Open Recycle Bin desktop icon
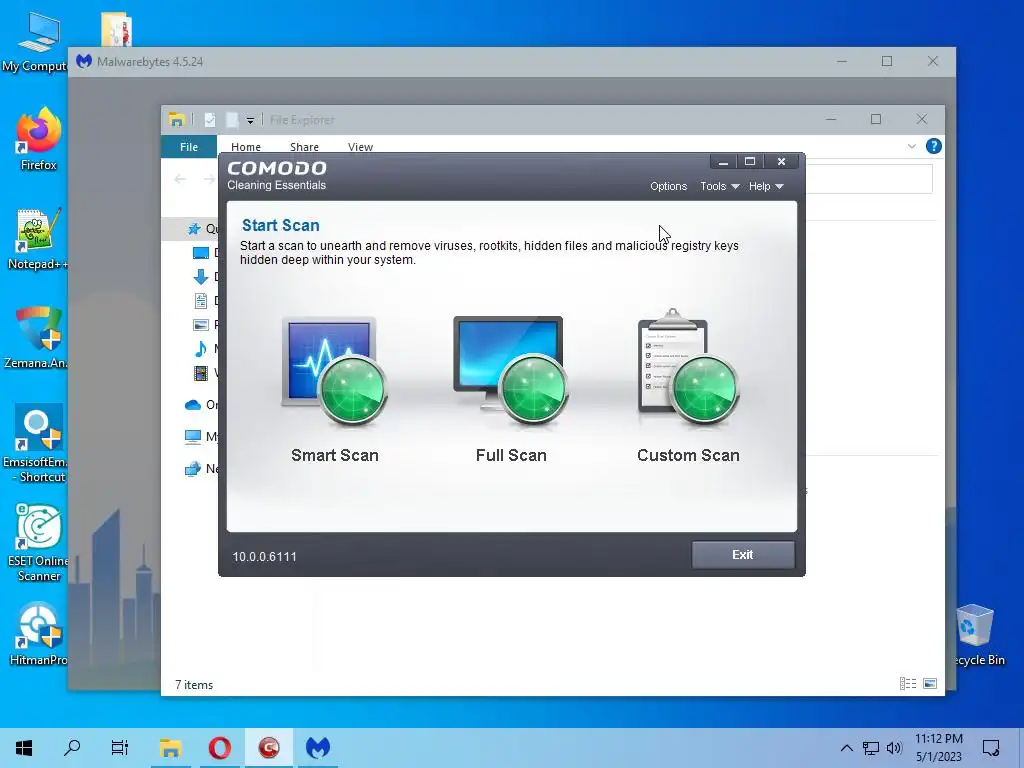The image size is (1024, 768). (x=976, y=634)
